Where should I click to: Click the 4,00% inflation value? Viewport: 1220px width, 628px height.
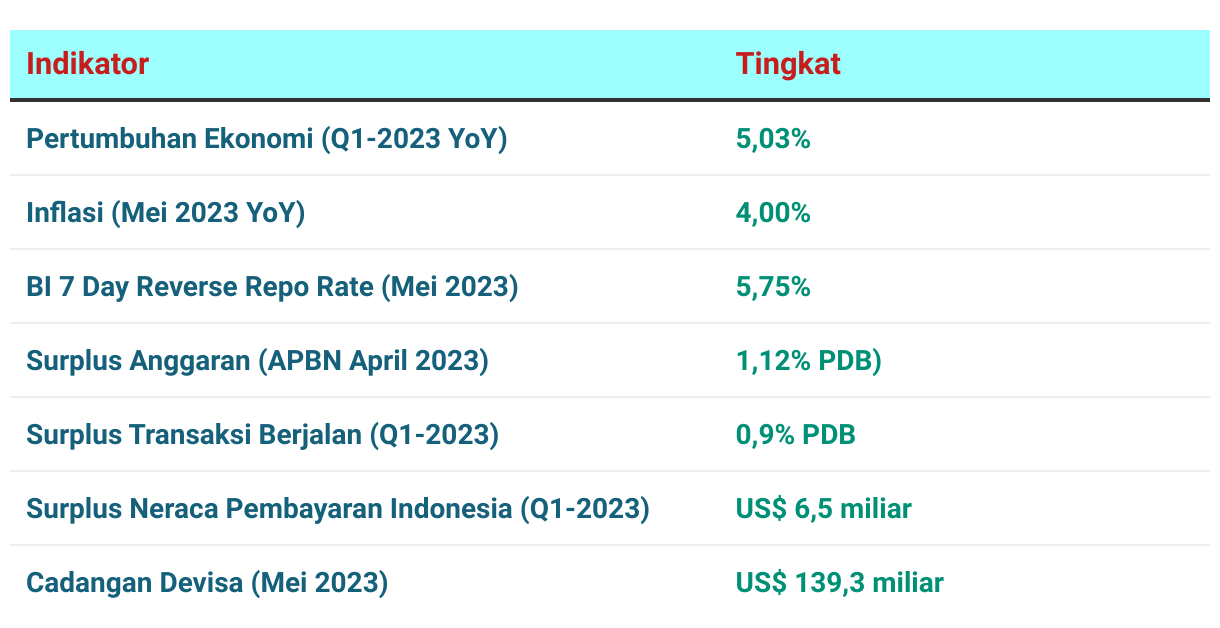pyautogui.click(x=773, y=213)
